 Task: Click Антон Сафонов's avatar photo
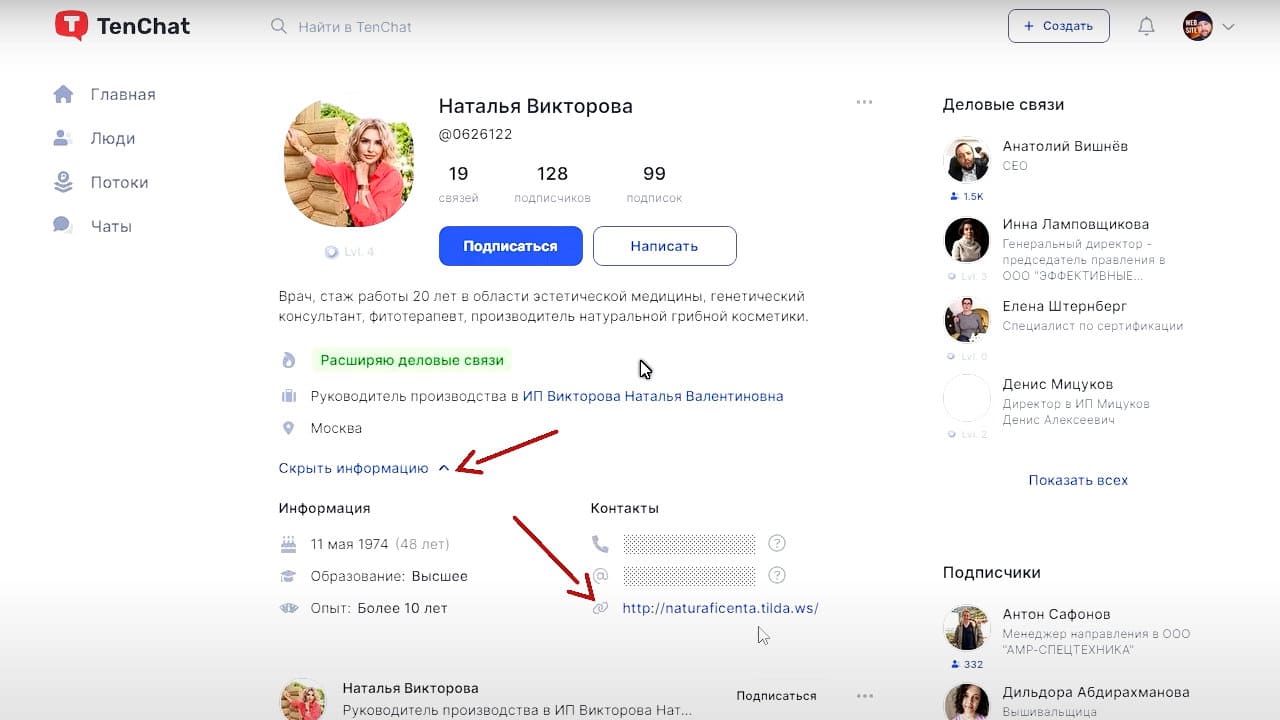pyautogui.click(x=966, y=628)
